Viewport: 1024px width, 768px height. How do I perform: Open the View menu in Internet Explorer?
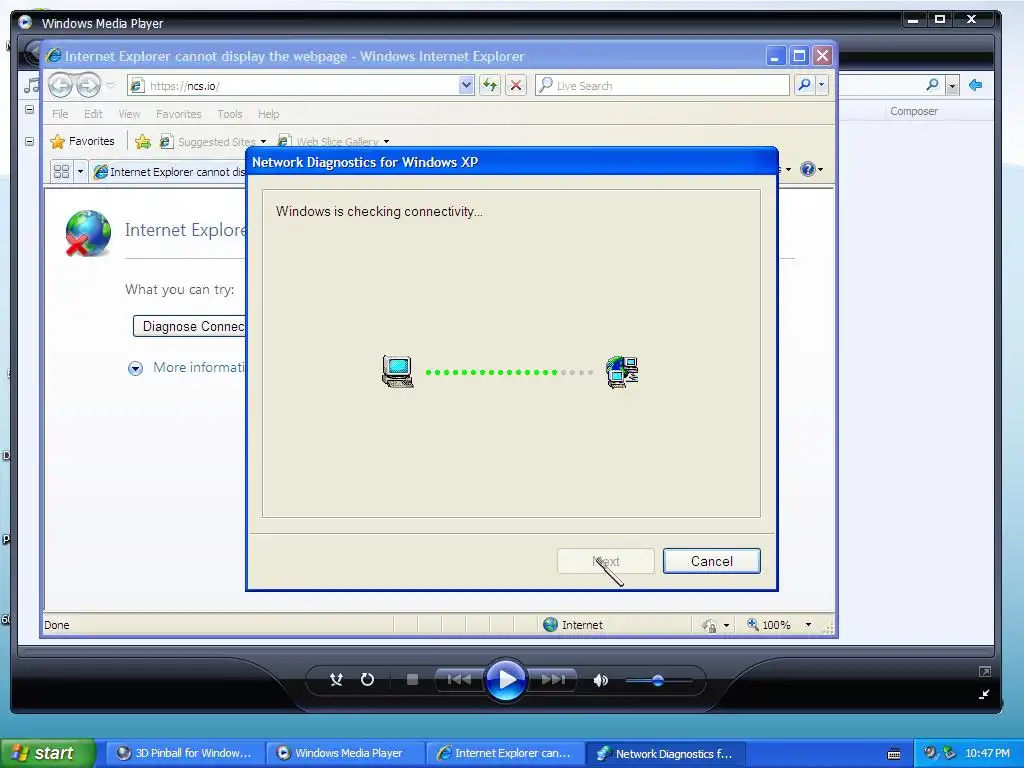coord(129,114)
